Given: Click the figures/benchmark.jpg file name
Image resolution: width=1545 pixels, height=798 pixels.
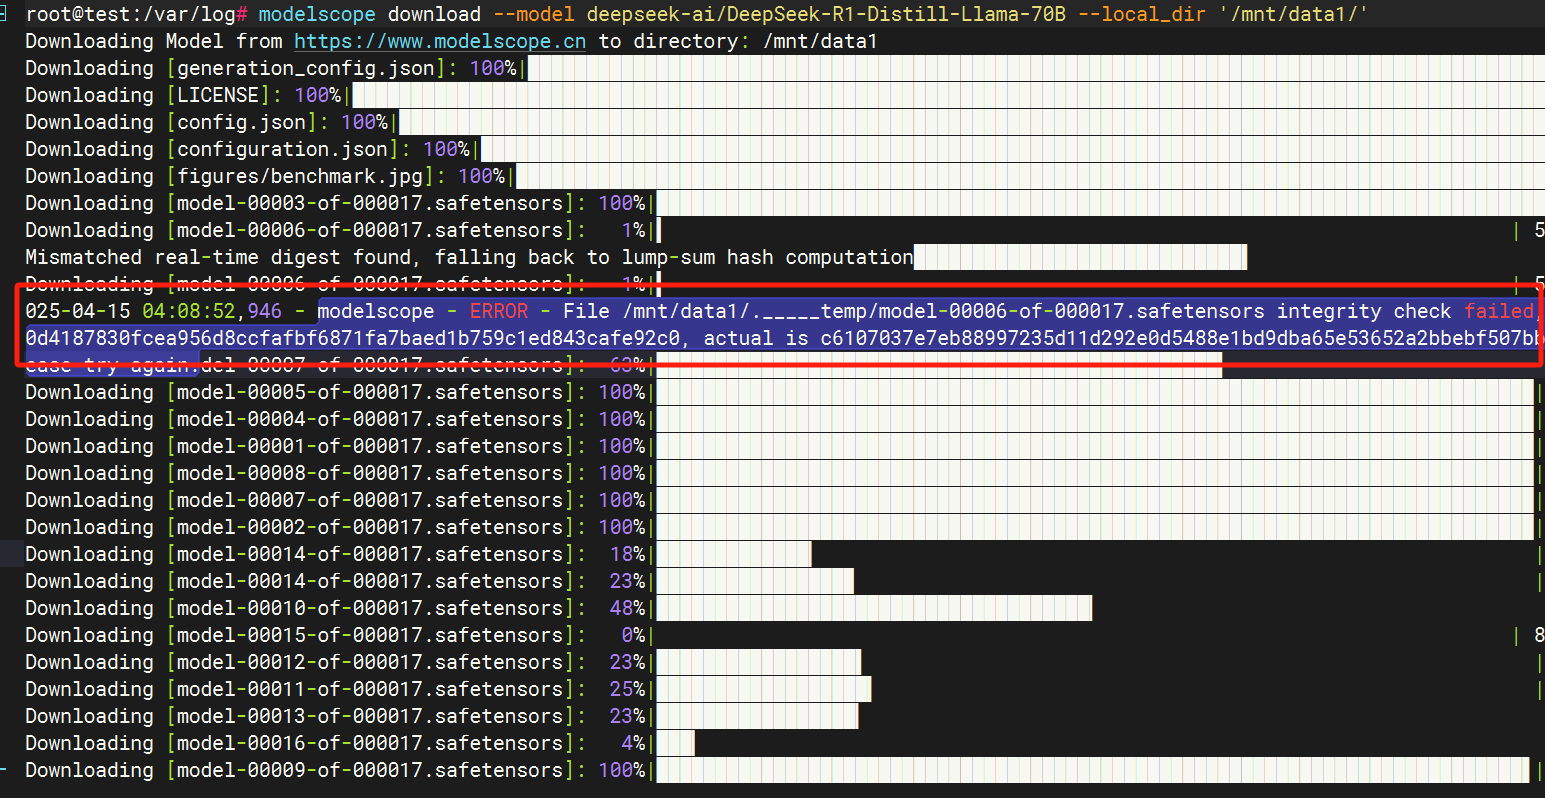Looking at the screenshot, I should pyautogui.click(x=300, y=176).
